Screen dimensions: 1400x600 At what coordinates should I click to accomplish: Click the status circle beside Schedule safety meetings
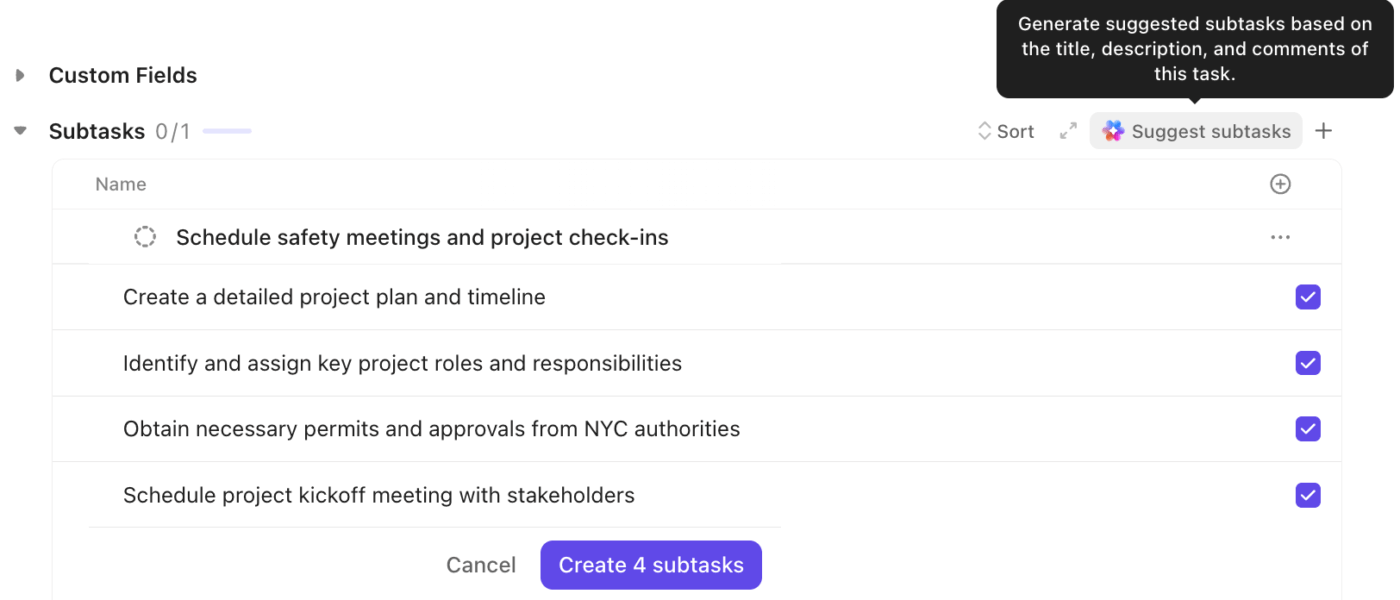coord(145,236)
